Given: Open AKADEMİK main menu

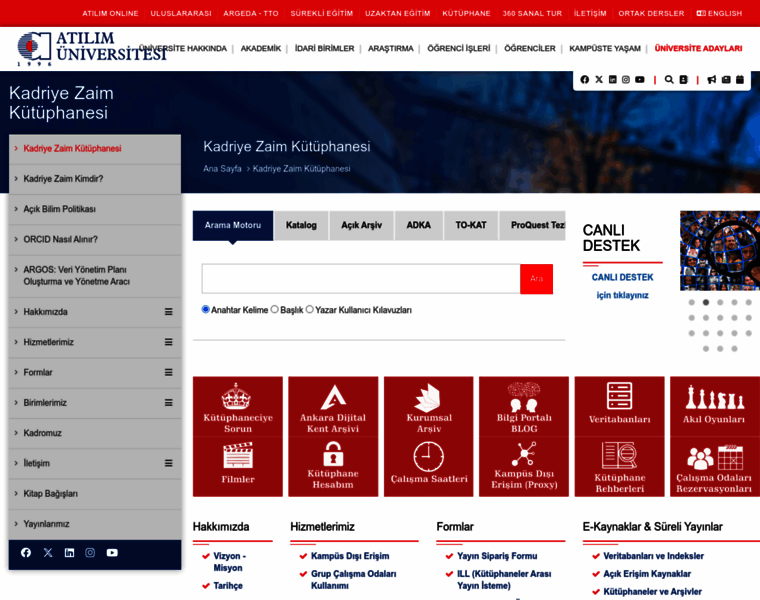Looking at the screenshot, I should 261,48.
